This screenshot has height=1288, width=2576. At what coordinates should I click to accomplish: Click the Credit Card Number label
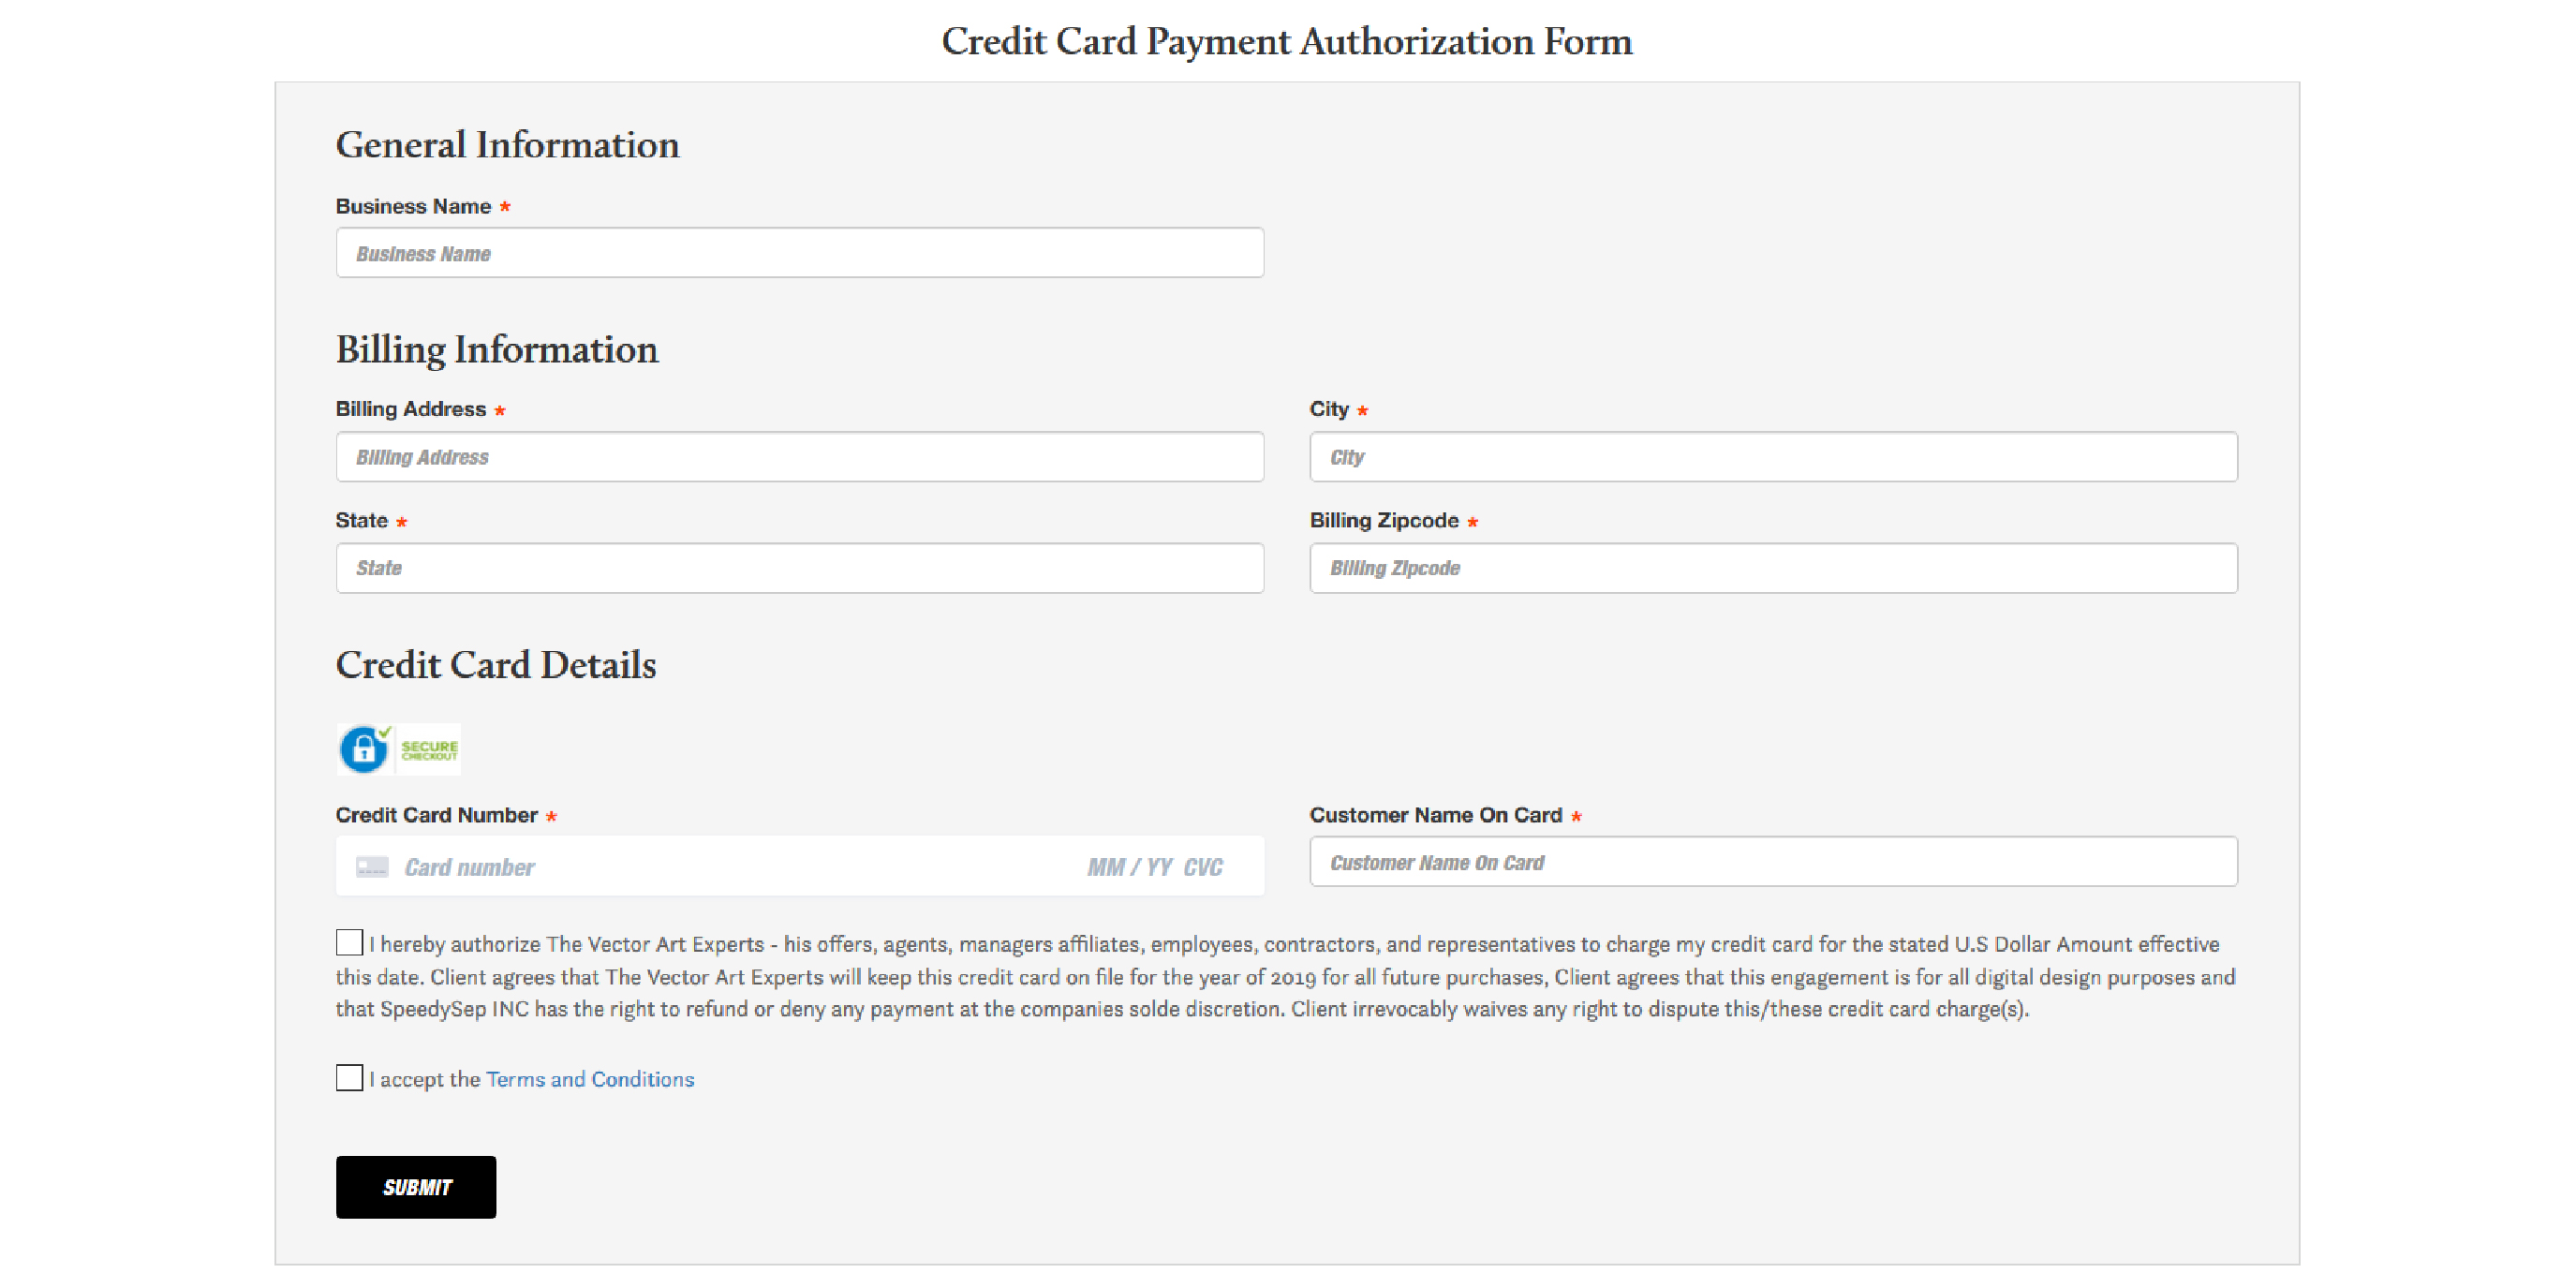click(436, 815)
